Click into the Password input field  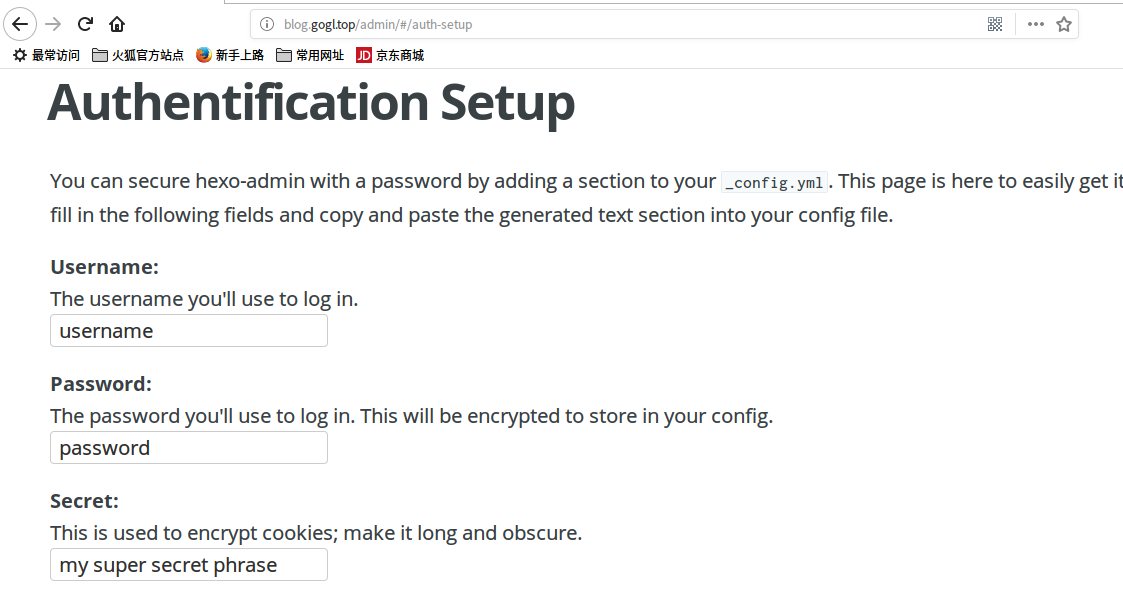click(x=189, y=448)
